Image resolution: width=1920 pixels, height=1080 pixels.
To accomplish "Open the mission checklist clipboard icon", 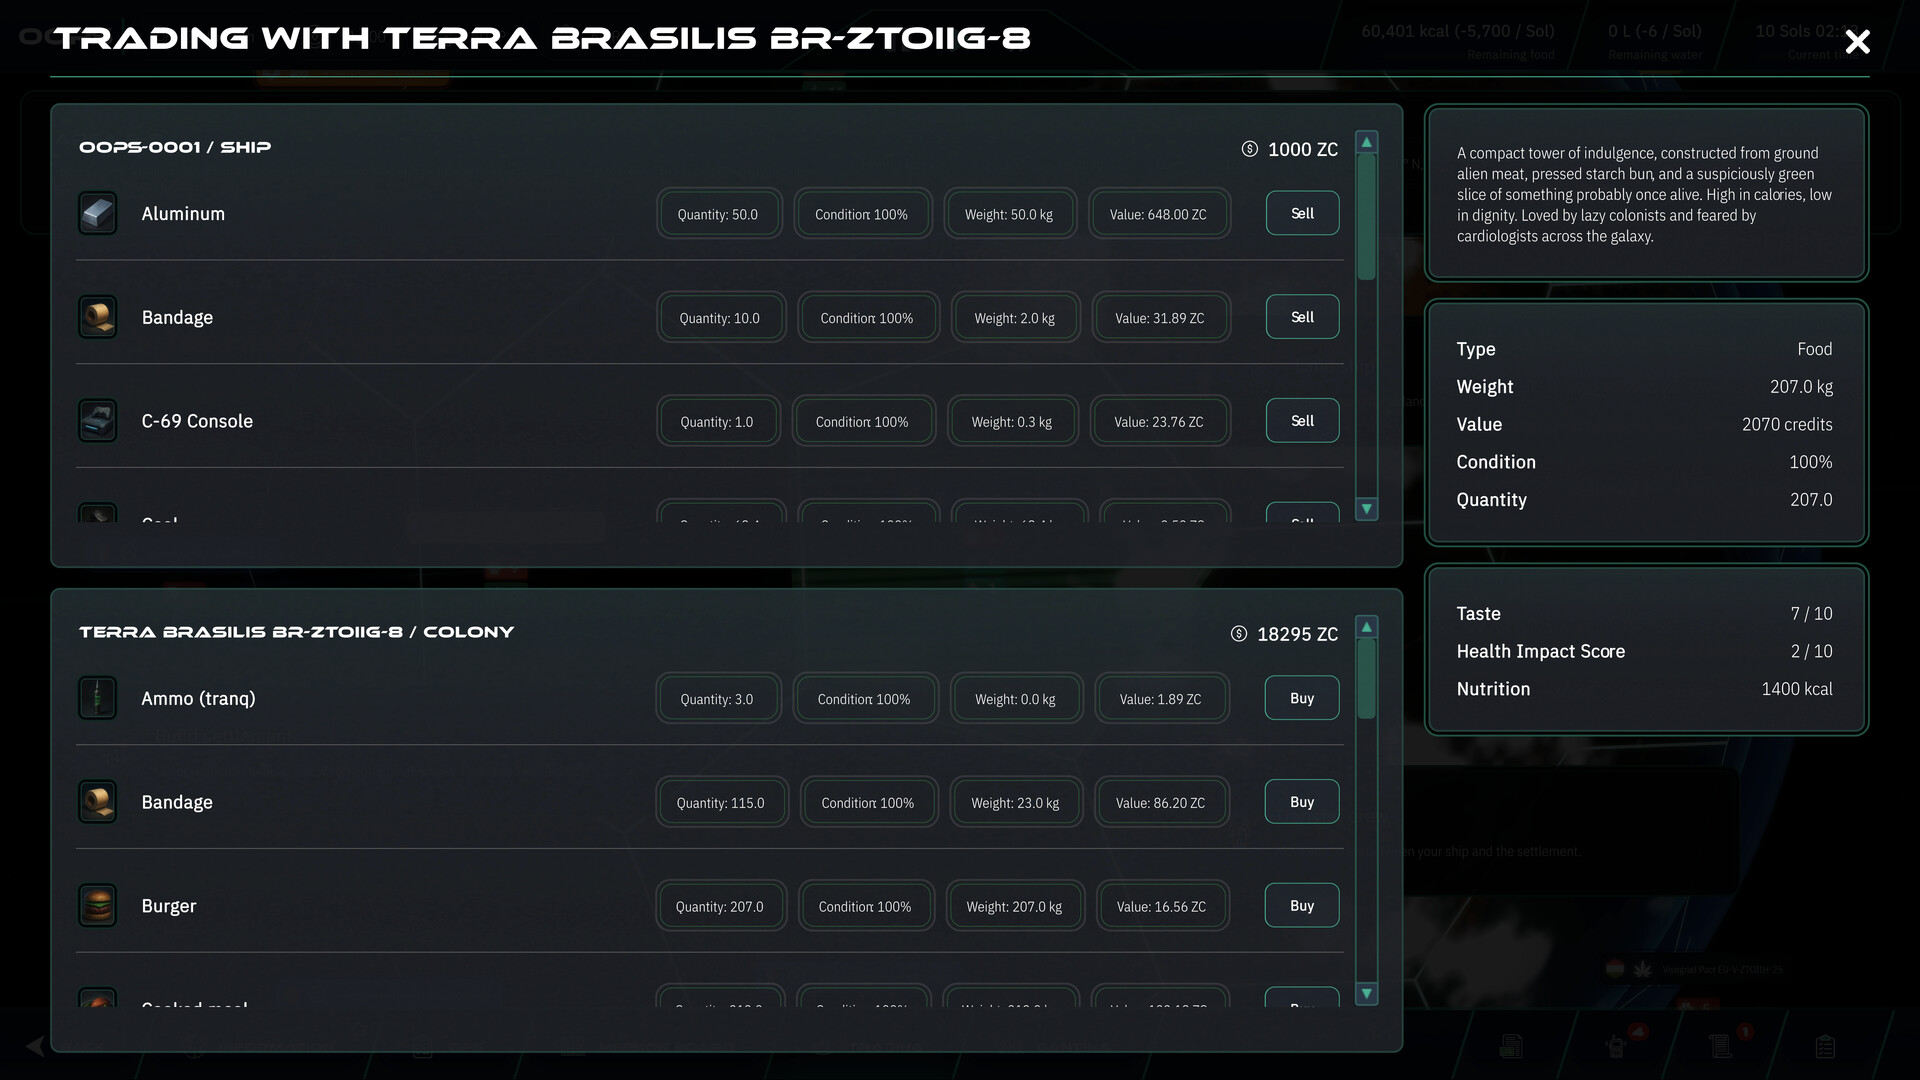I will click(1823, 1046).
